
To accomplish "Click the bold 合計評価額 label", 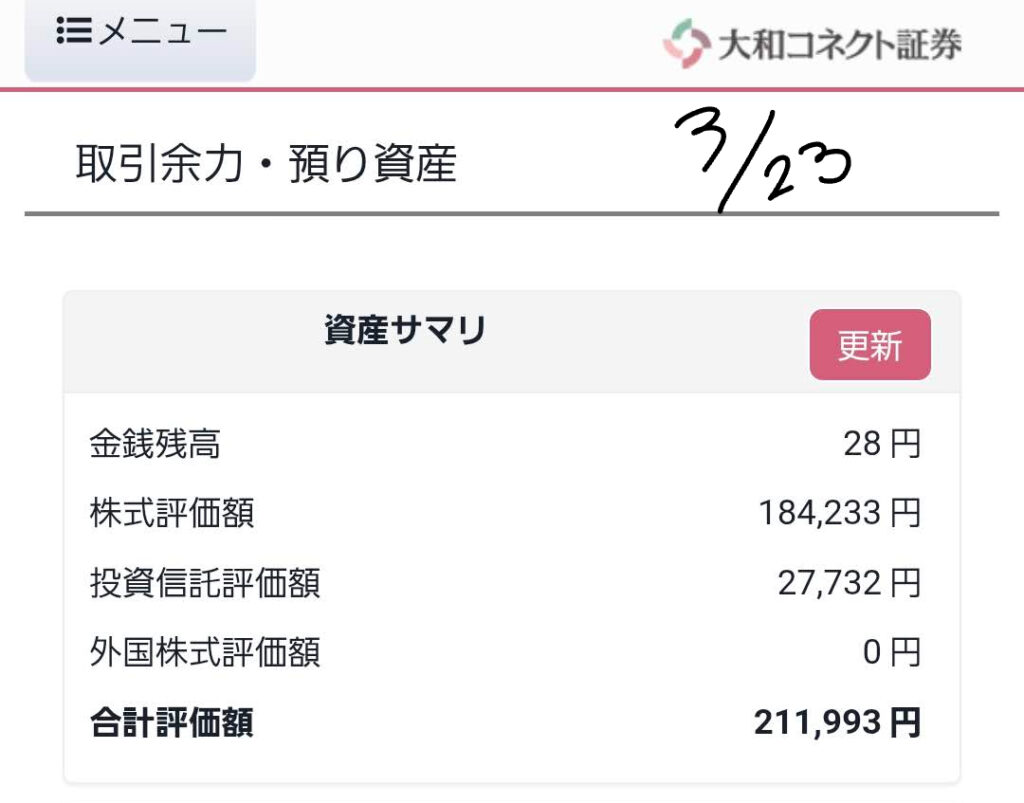I will click(x=172, y=722).
